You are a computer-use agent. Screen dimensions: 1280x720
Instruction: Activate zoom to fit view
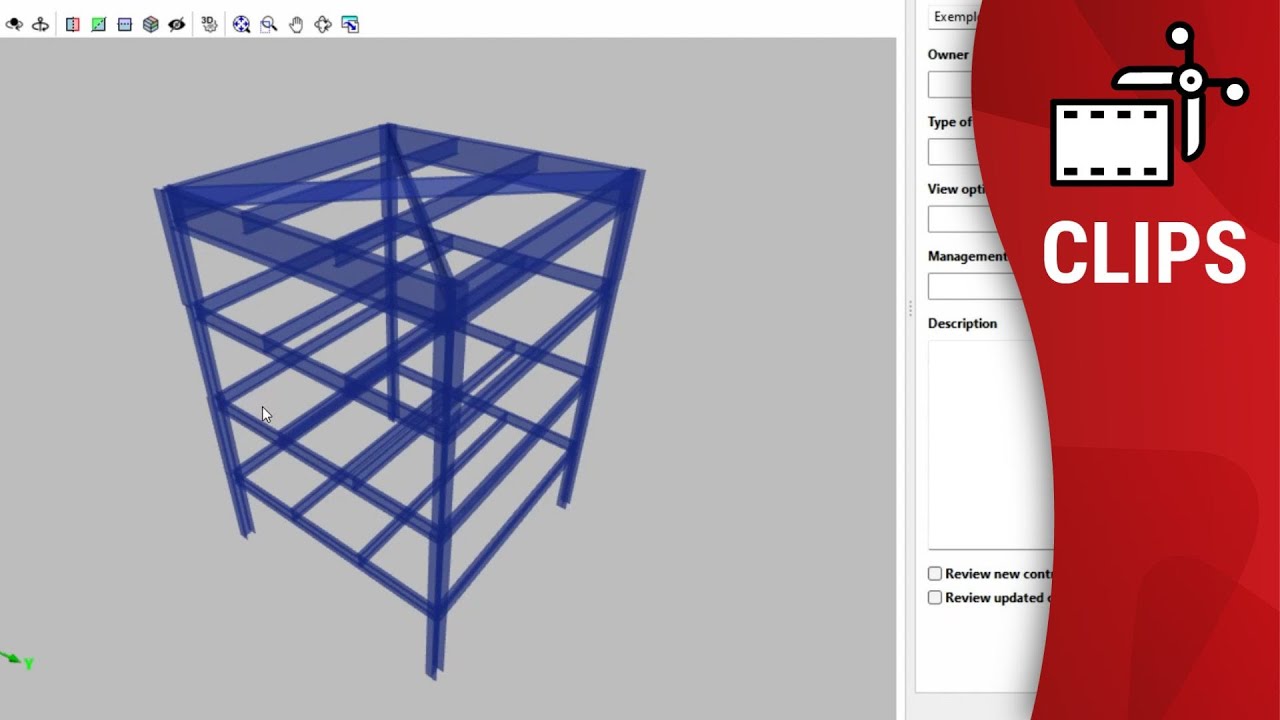(242, 24)
